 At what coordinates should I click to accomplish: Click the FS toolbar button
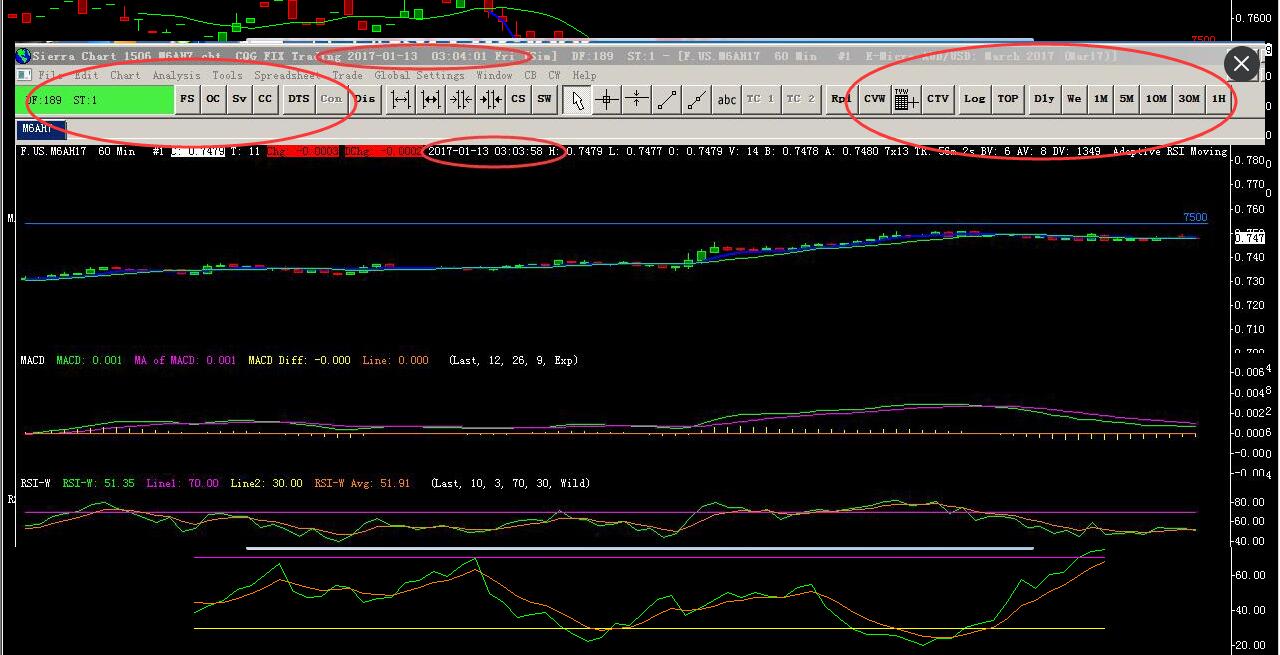(187, 99)
